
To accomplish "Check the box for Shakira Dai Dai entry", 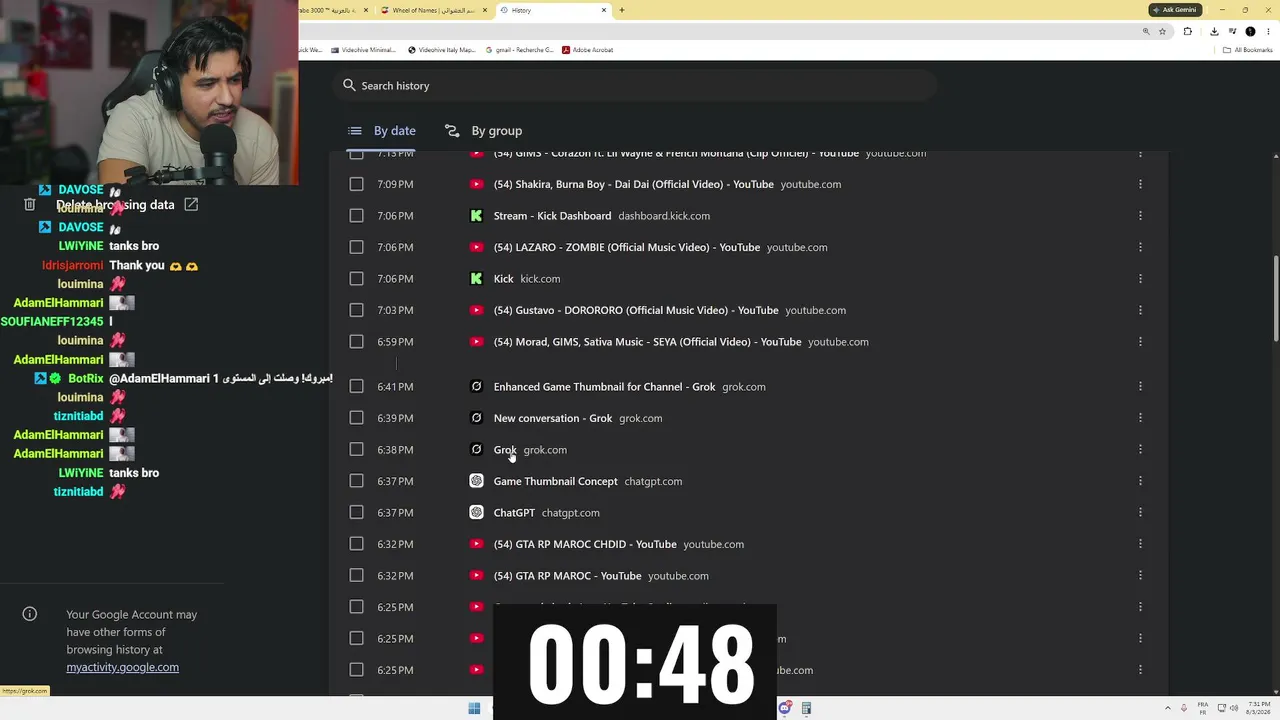I will coord(356,184).
